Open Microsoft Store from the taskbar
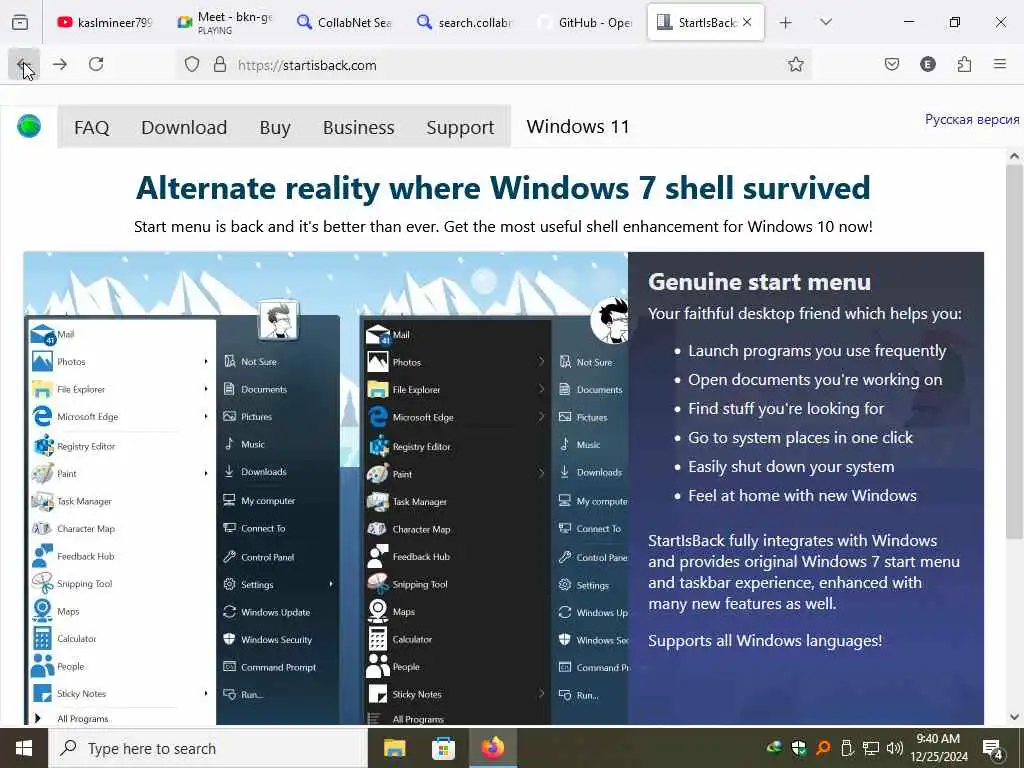This screenshot has width=1024, height=768. (443, 748)
